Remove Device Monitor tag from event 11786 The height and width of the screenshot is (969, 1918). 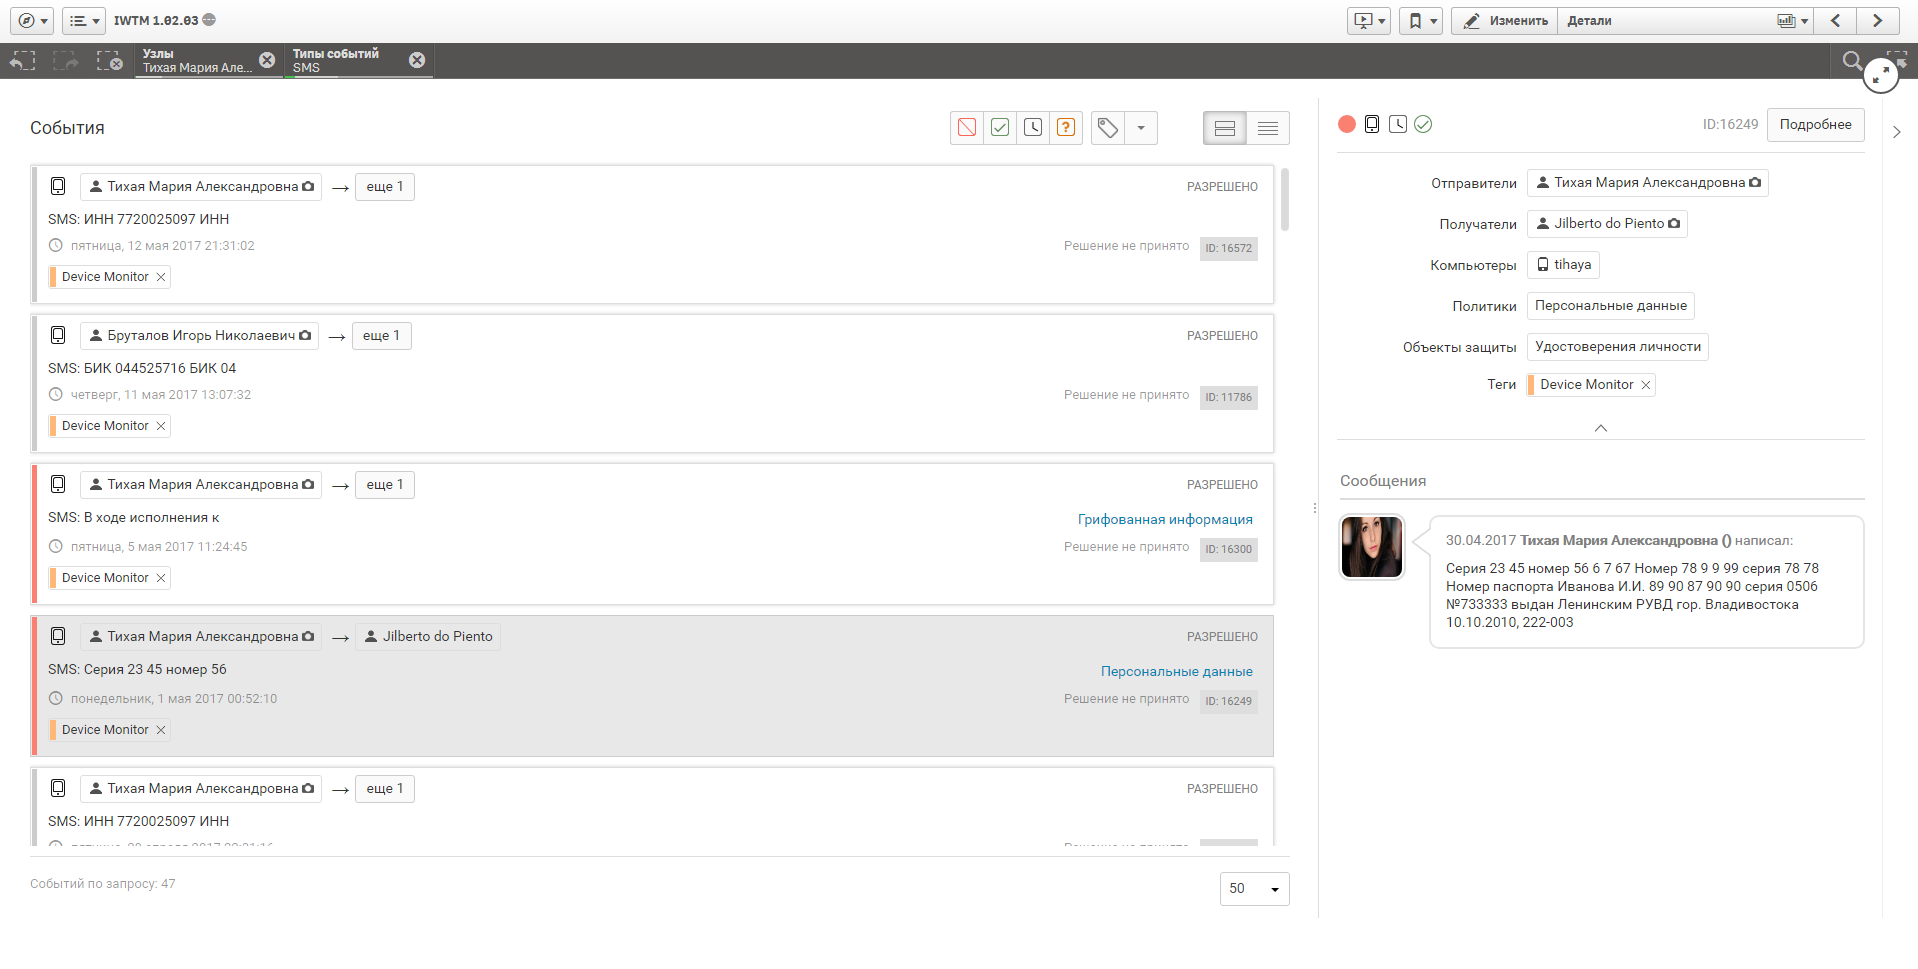(x=160, y=426)
